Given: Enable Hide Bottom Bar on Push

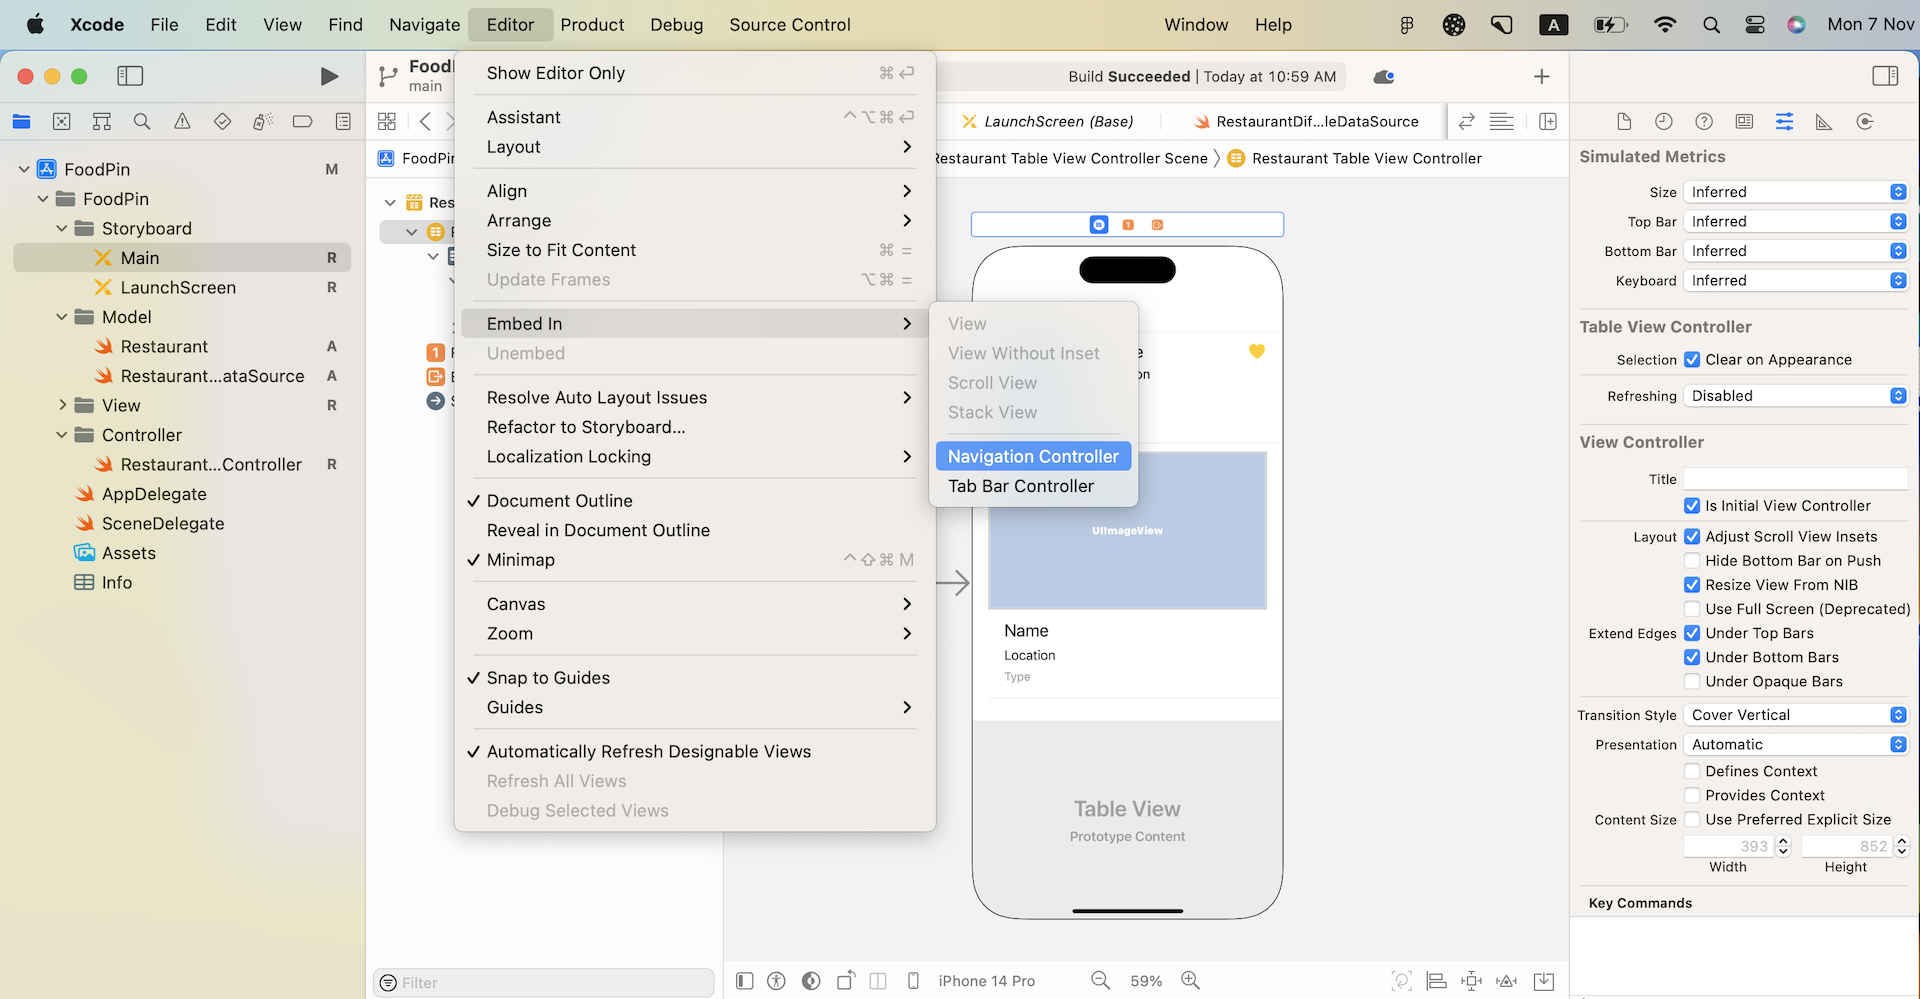Looking at the screenshot, I should 1692,560.
